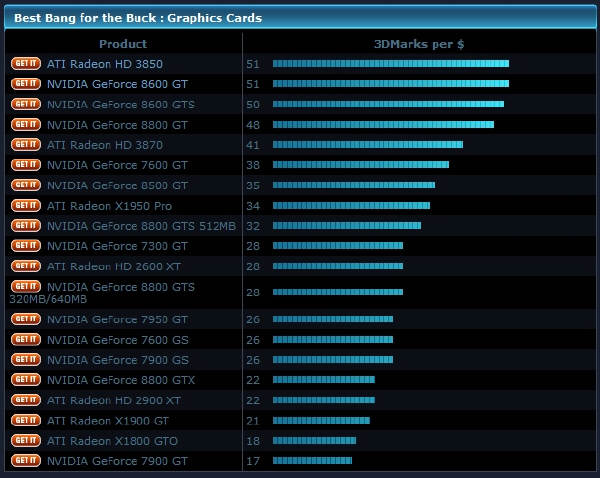This screenshot has height=478, width=600.
Task: Open the ATI Radeon X1800 GTO link
Action: point(112,441)
